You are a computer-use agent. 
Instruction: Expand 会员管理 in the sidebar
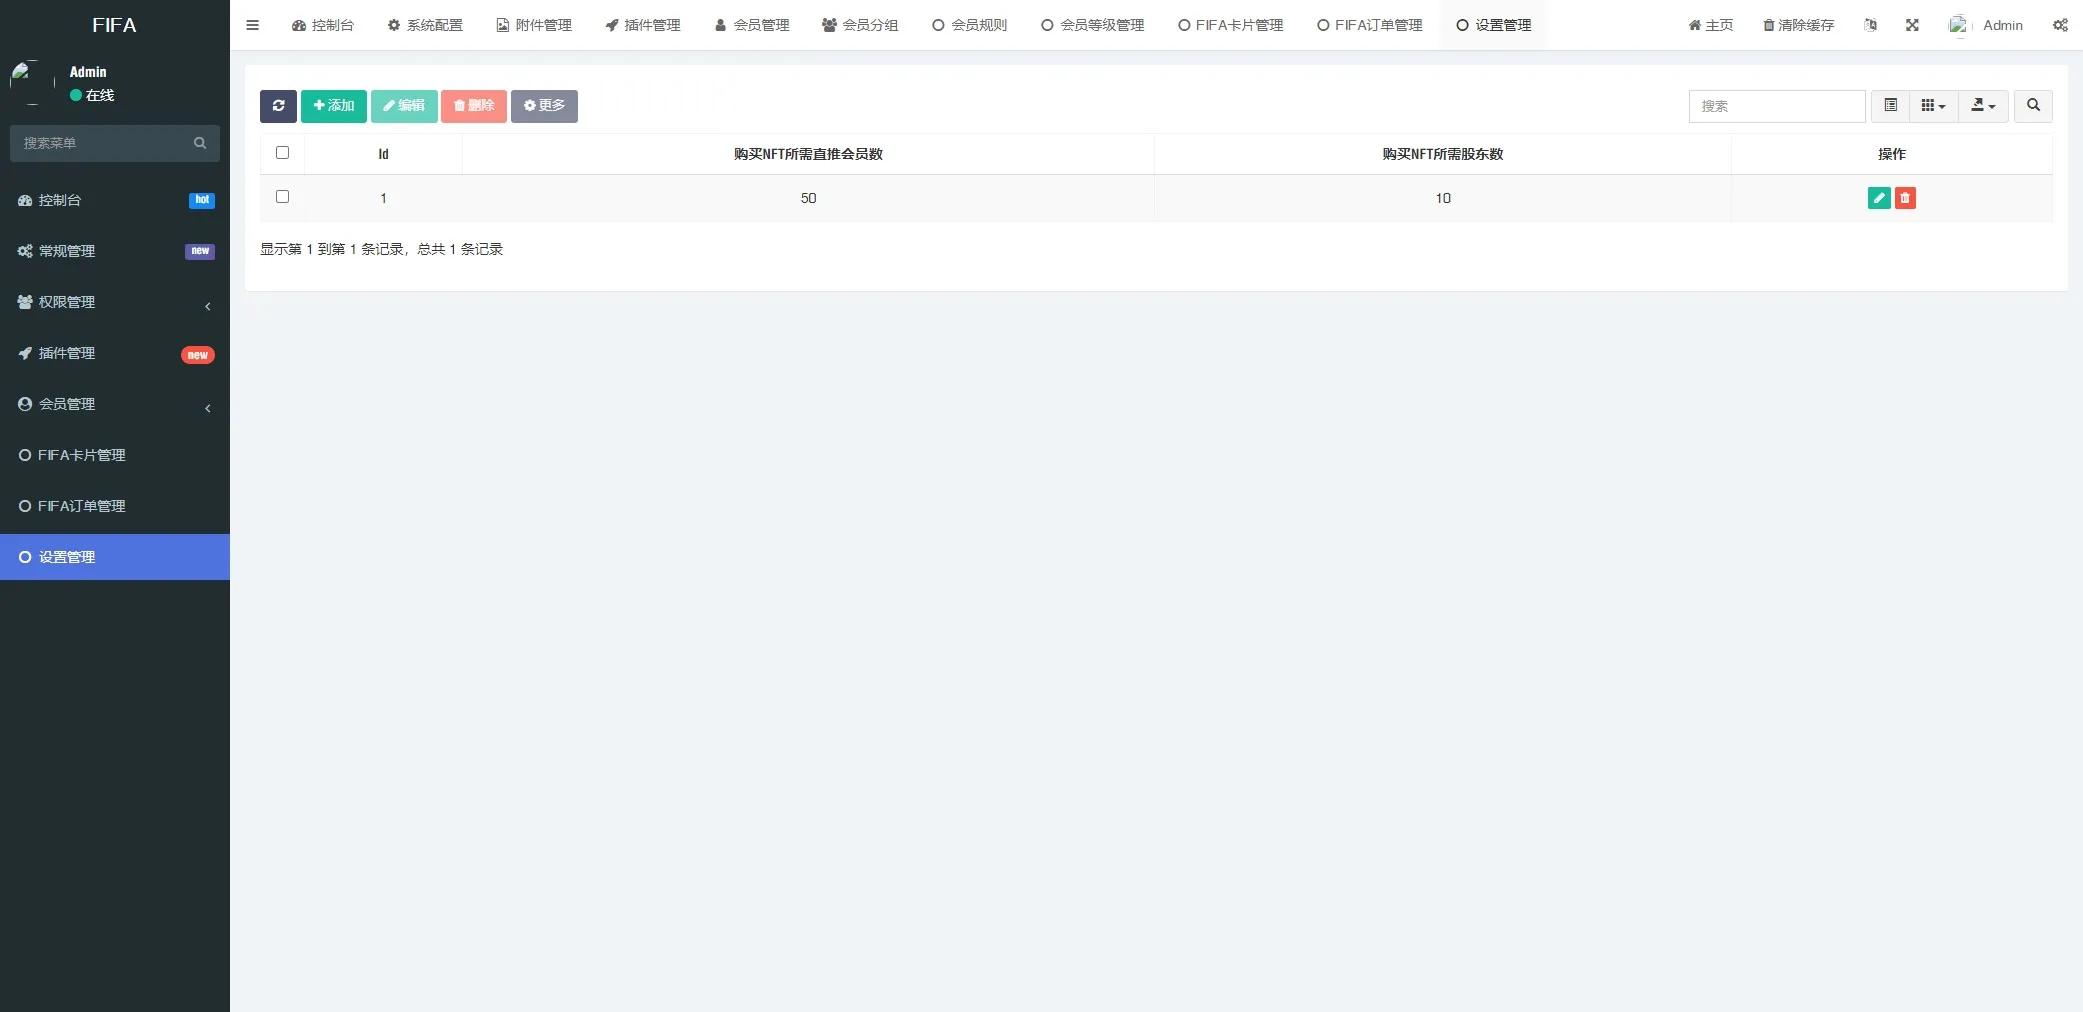coord(115,404)
